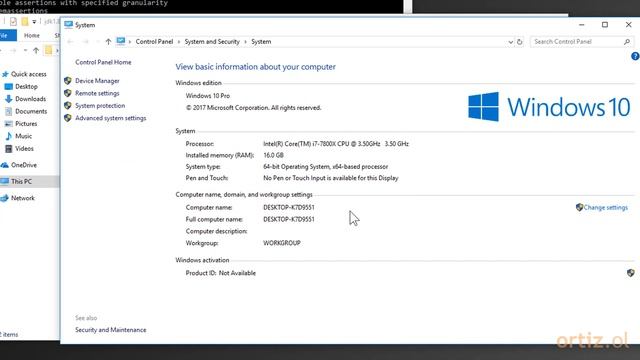Image resolution: width=640 pixels, height=360 pixels.
Task: Click the Windows 10 Pro edition text
Action: [x=208, y=96]
